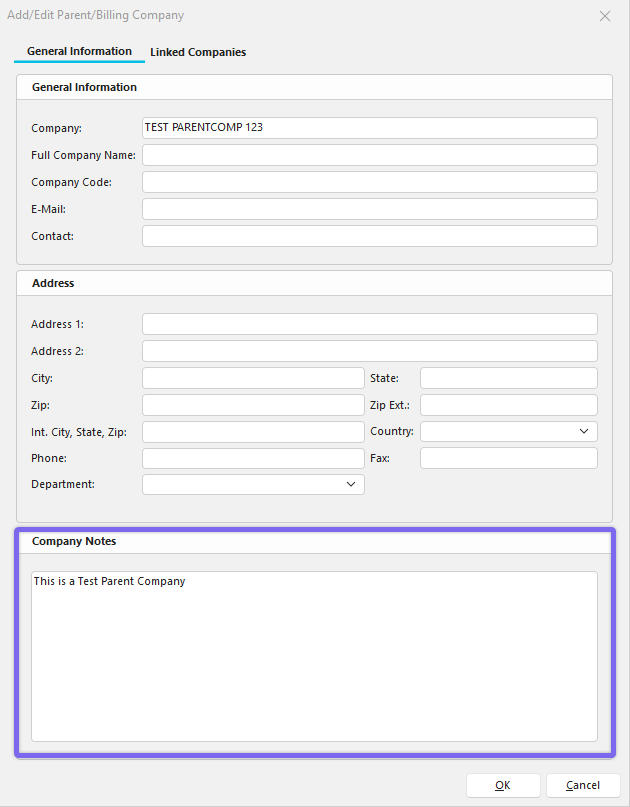Focus the Phone number field

tap(253, 458)
